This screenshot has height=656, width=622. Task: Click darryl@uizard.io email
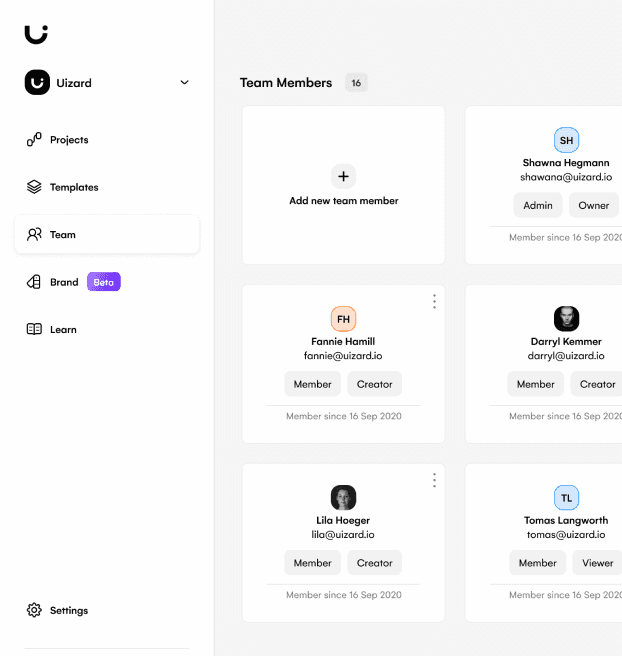click(566, 356)
